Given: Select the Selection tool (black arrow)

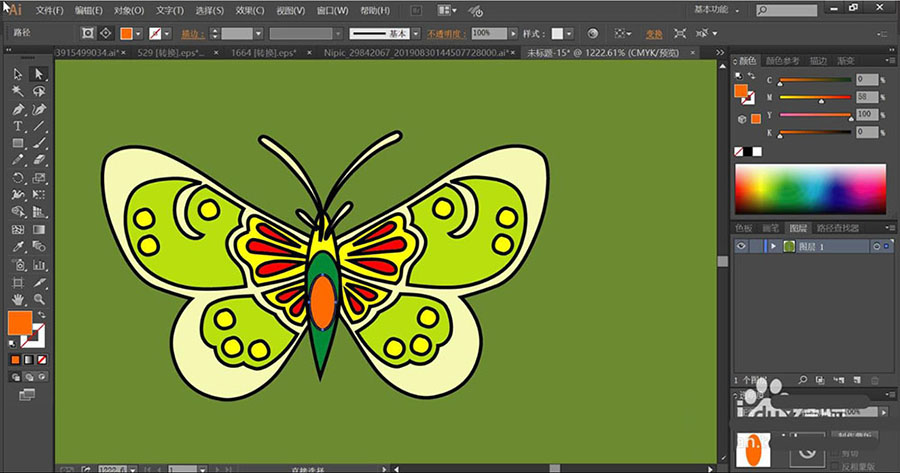Looking at the screenshot, I should [x=18, y=74].
